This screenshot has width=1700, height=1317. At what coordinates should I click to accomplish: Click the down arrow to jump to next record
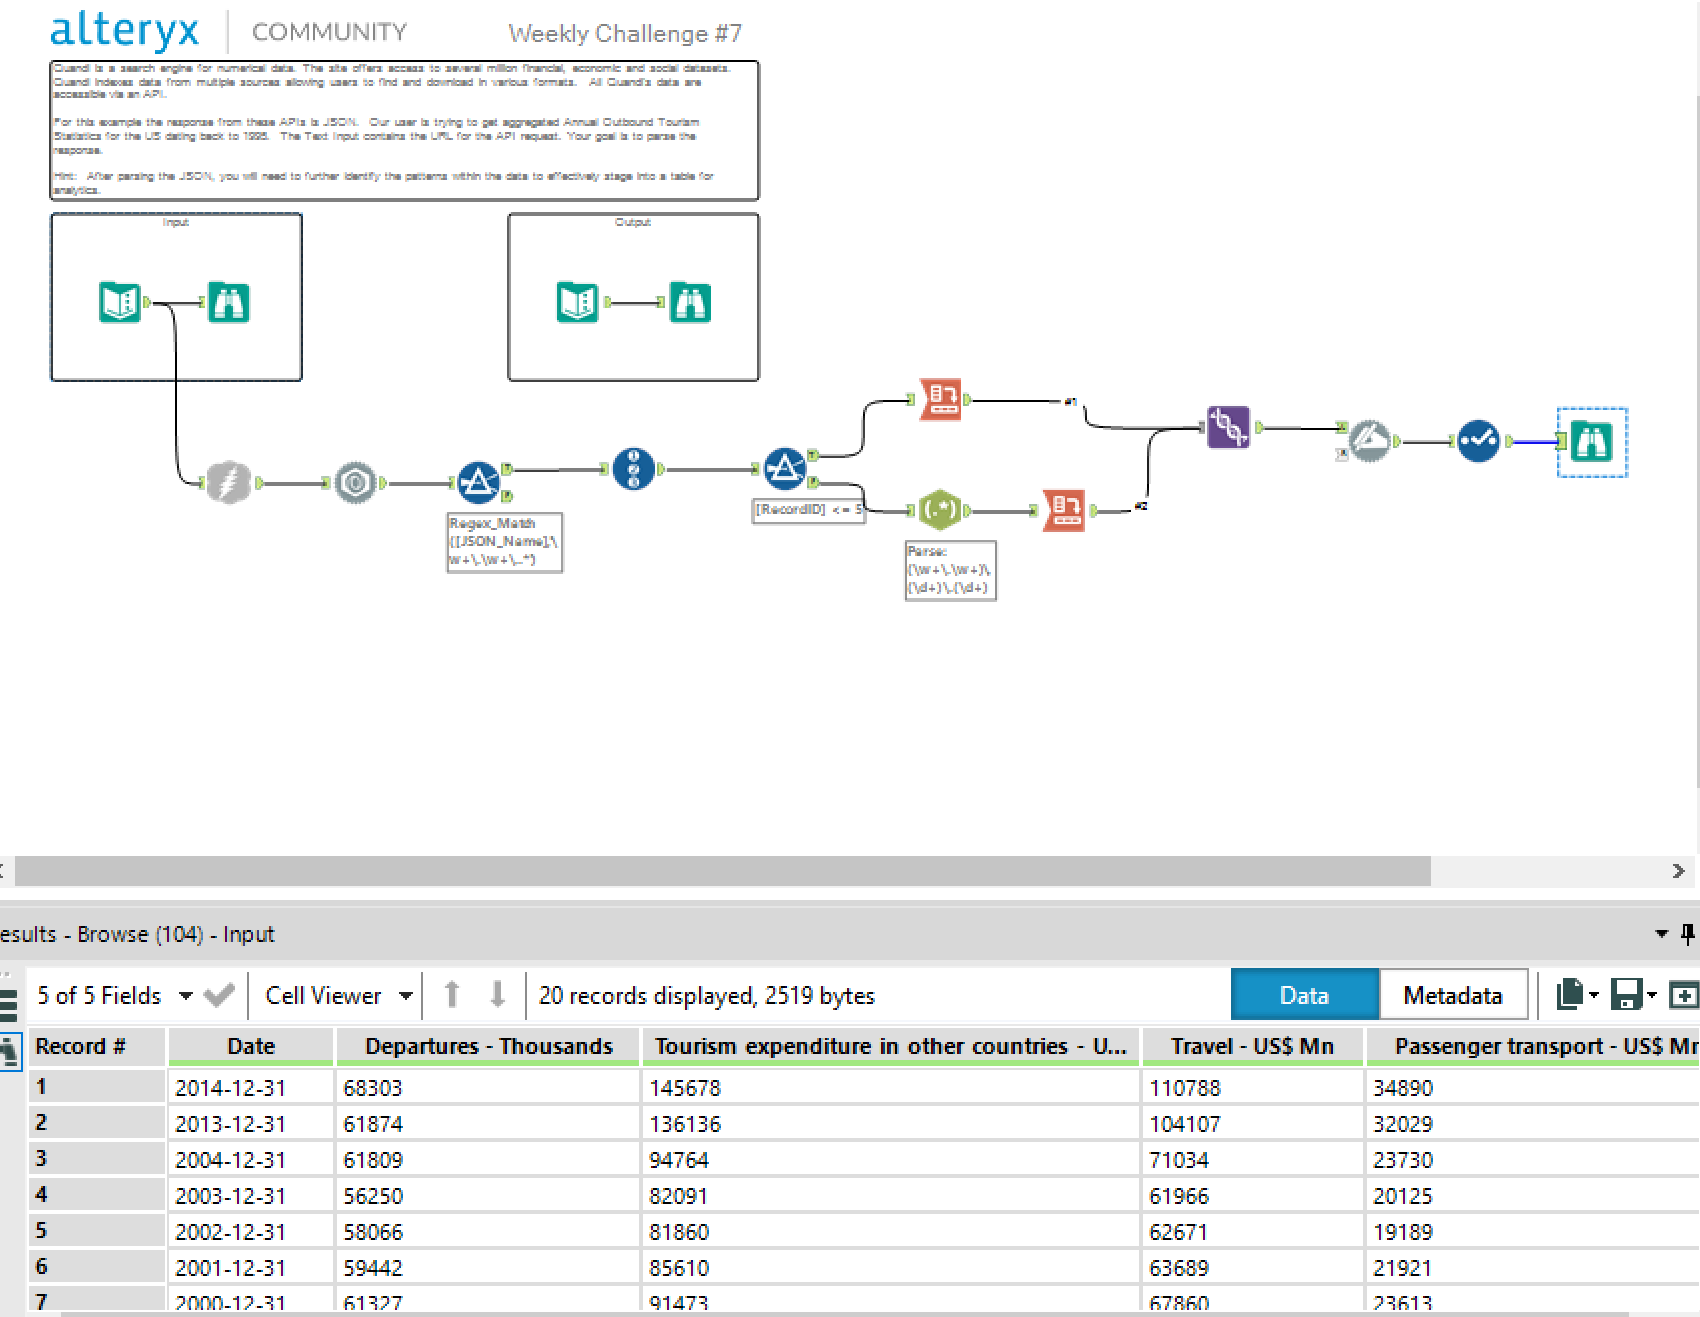497,995
